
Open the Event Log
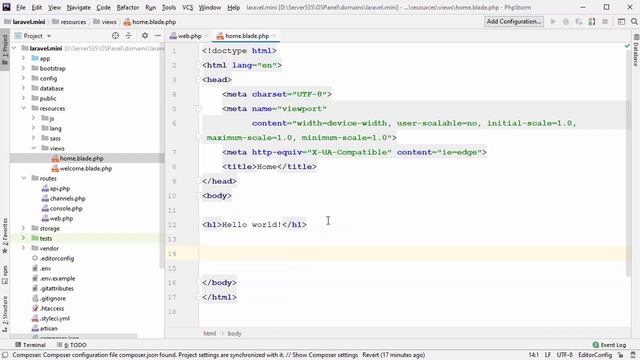tap(609, 345)
